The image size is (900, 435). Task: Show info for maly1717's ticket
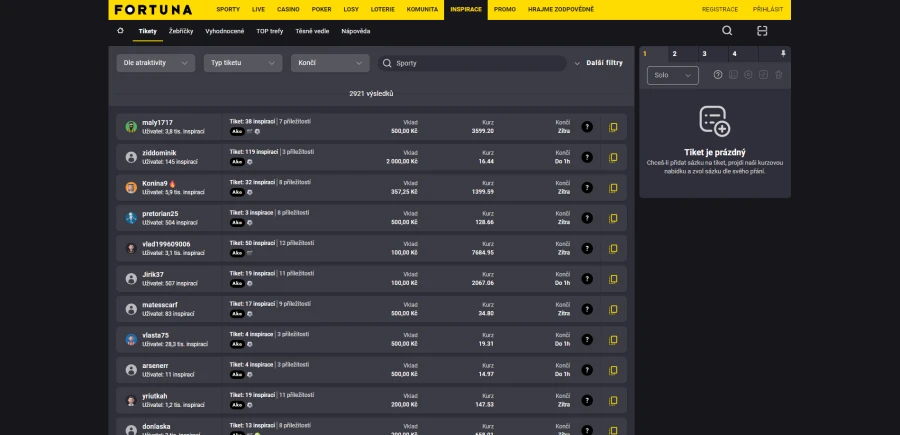(x=587, y=127)
